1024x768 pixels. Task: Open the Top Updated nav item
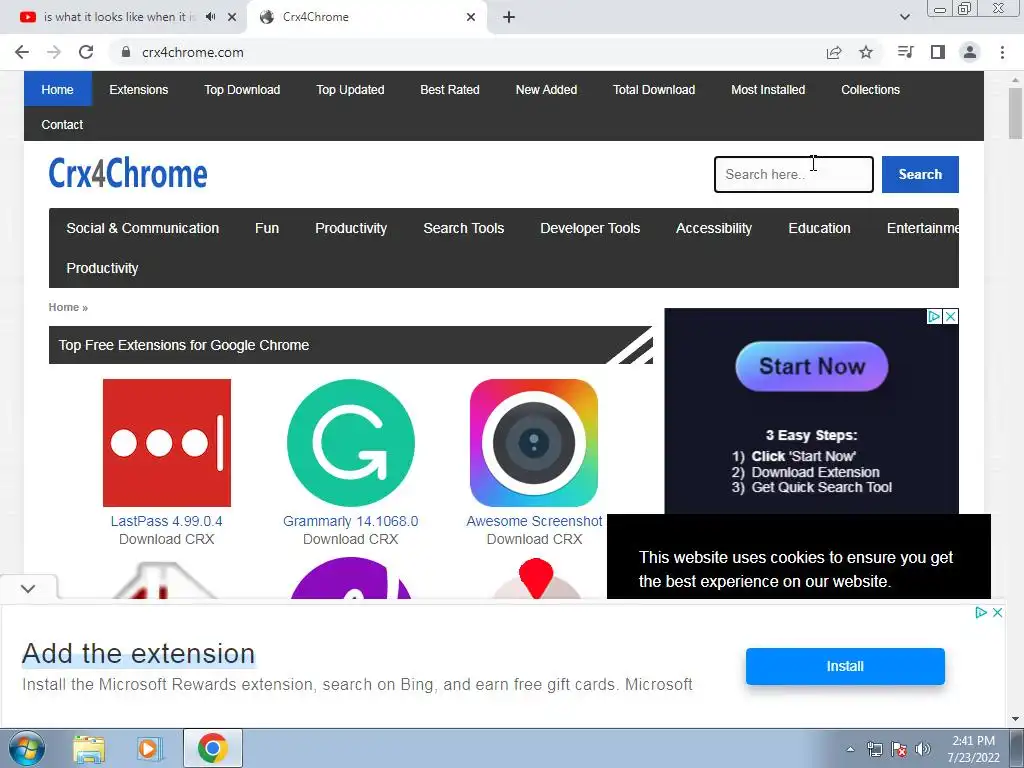pos(350,89)
